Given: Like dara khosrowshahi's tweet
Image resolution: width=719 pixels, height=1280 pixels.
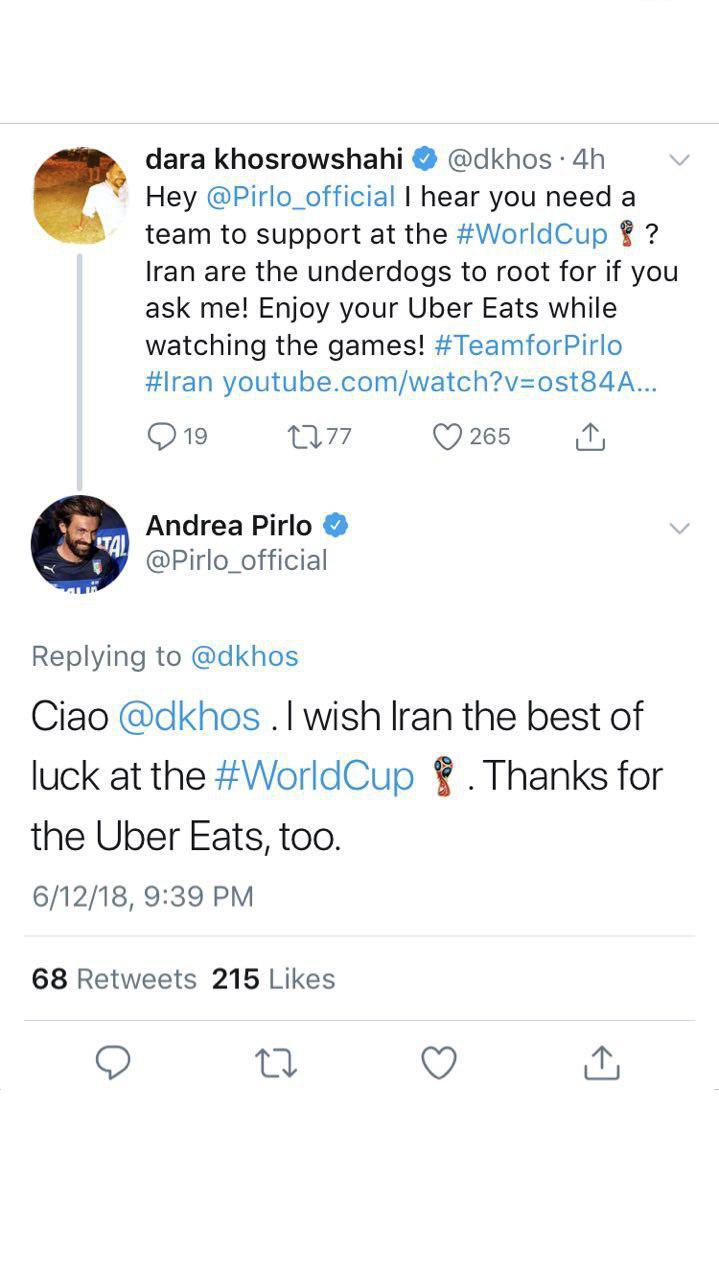Looking at the screenshot, I should [447, 437].
